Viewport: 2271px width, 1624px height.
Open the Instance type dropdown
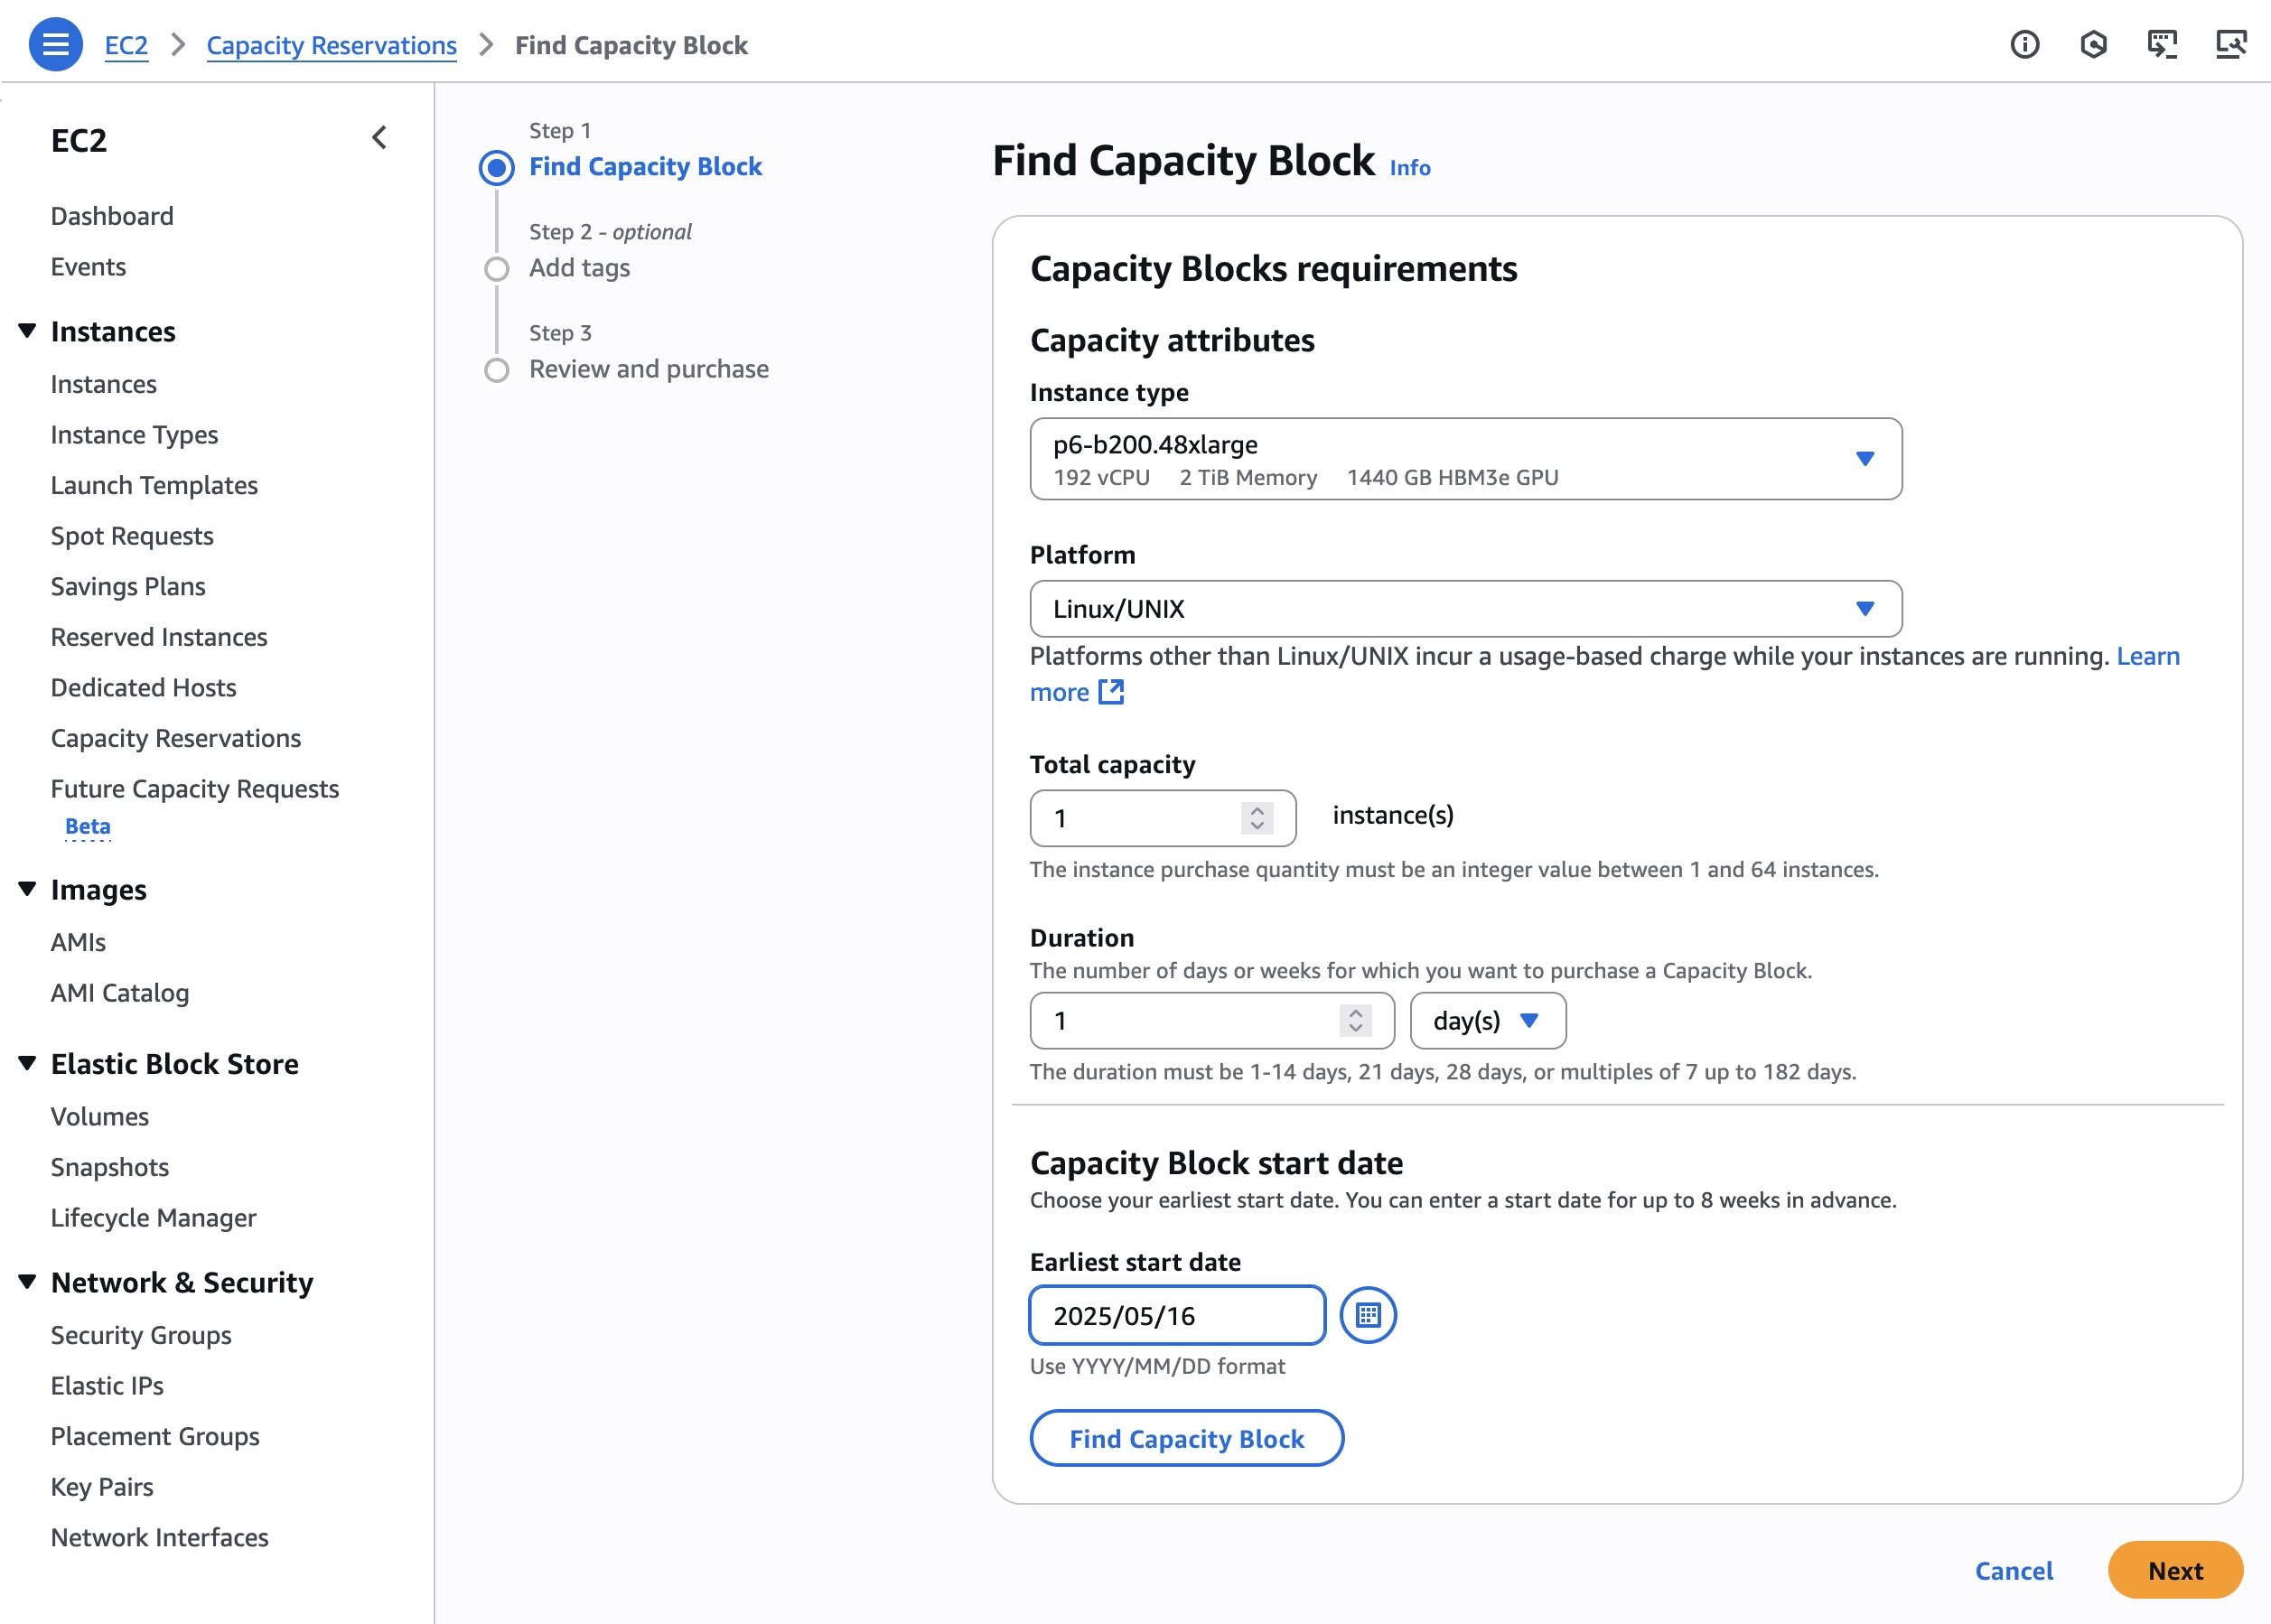(x=1465, y=459)
